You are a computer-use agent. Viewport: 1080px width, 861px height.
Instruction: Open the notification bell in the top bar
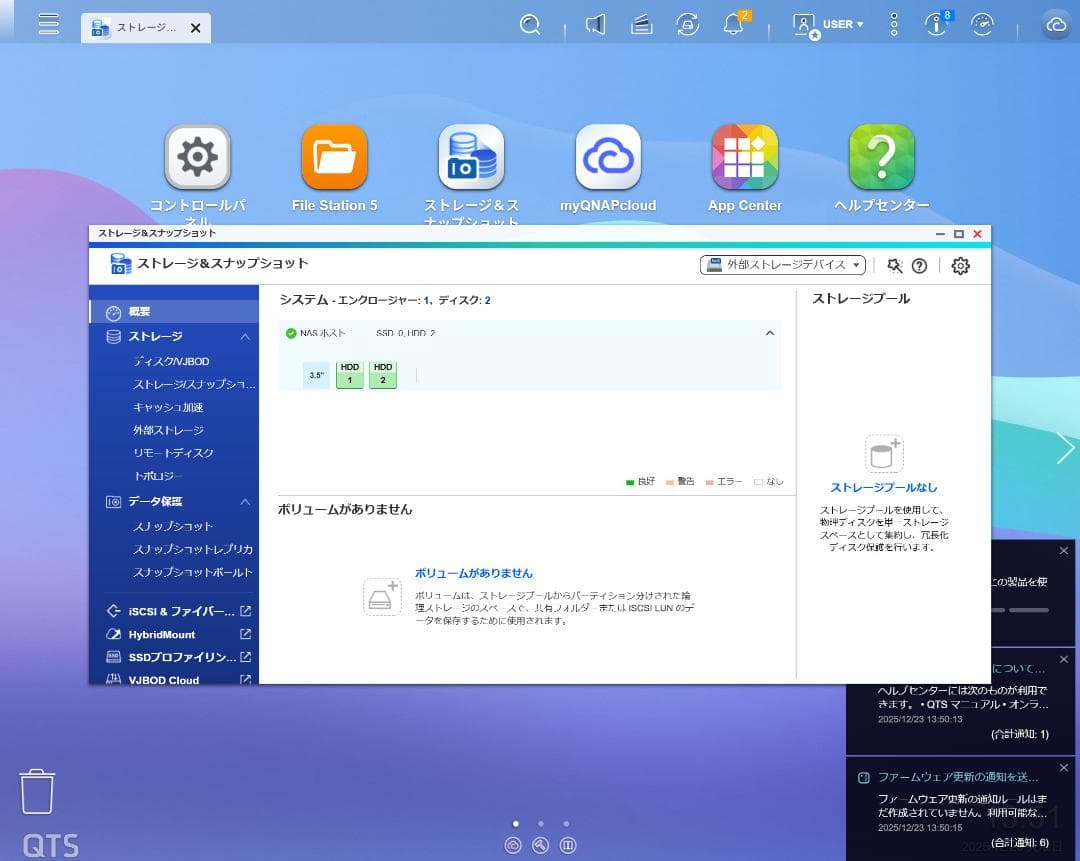pyautogui.click(x=733, y=24)
